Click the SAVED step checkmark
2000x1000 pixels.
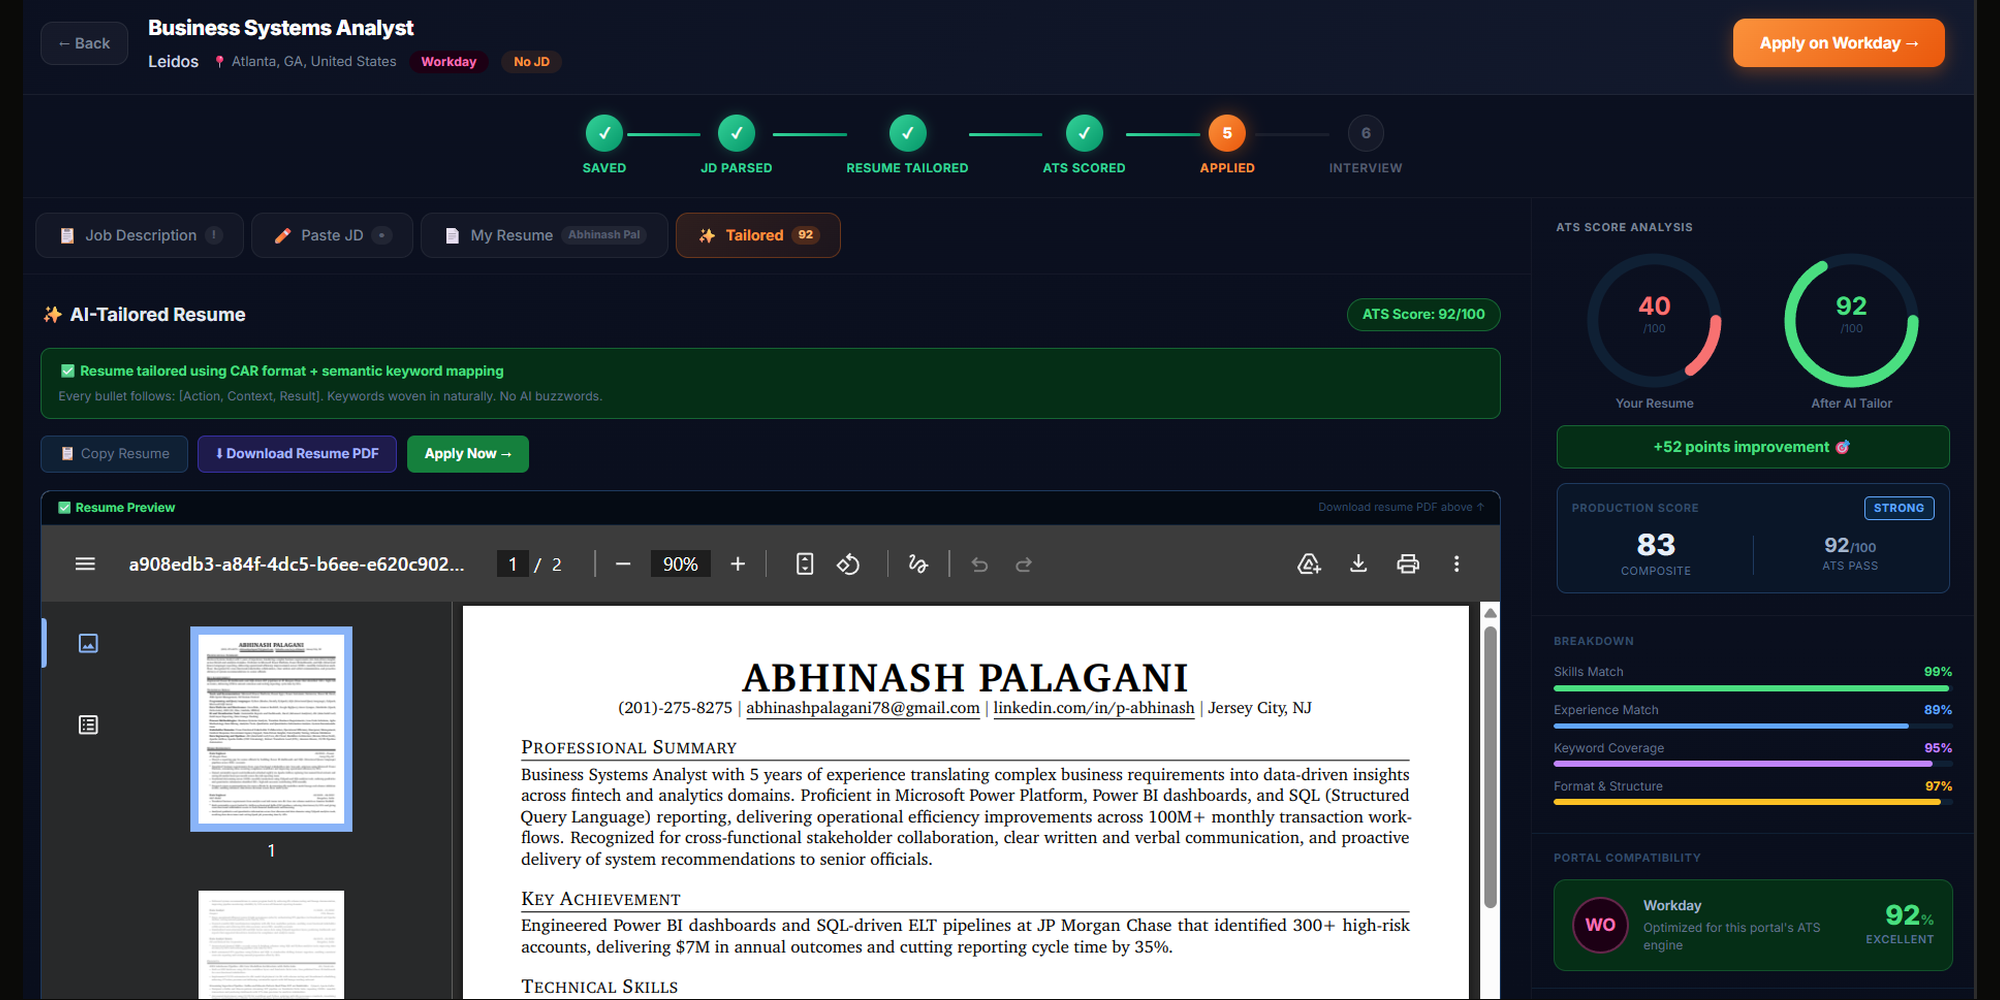click(x=604, y=133)
